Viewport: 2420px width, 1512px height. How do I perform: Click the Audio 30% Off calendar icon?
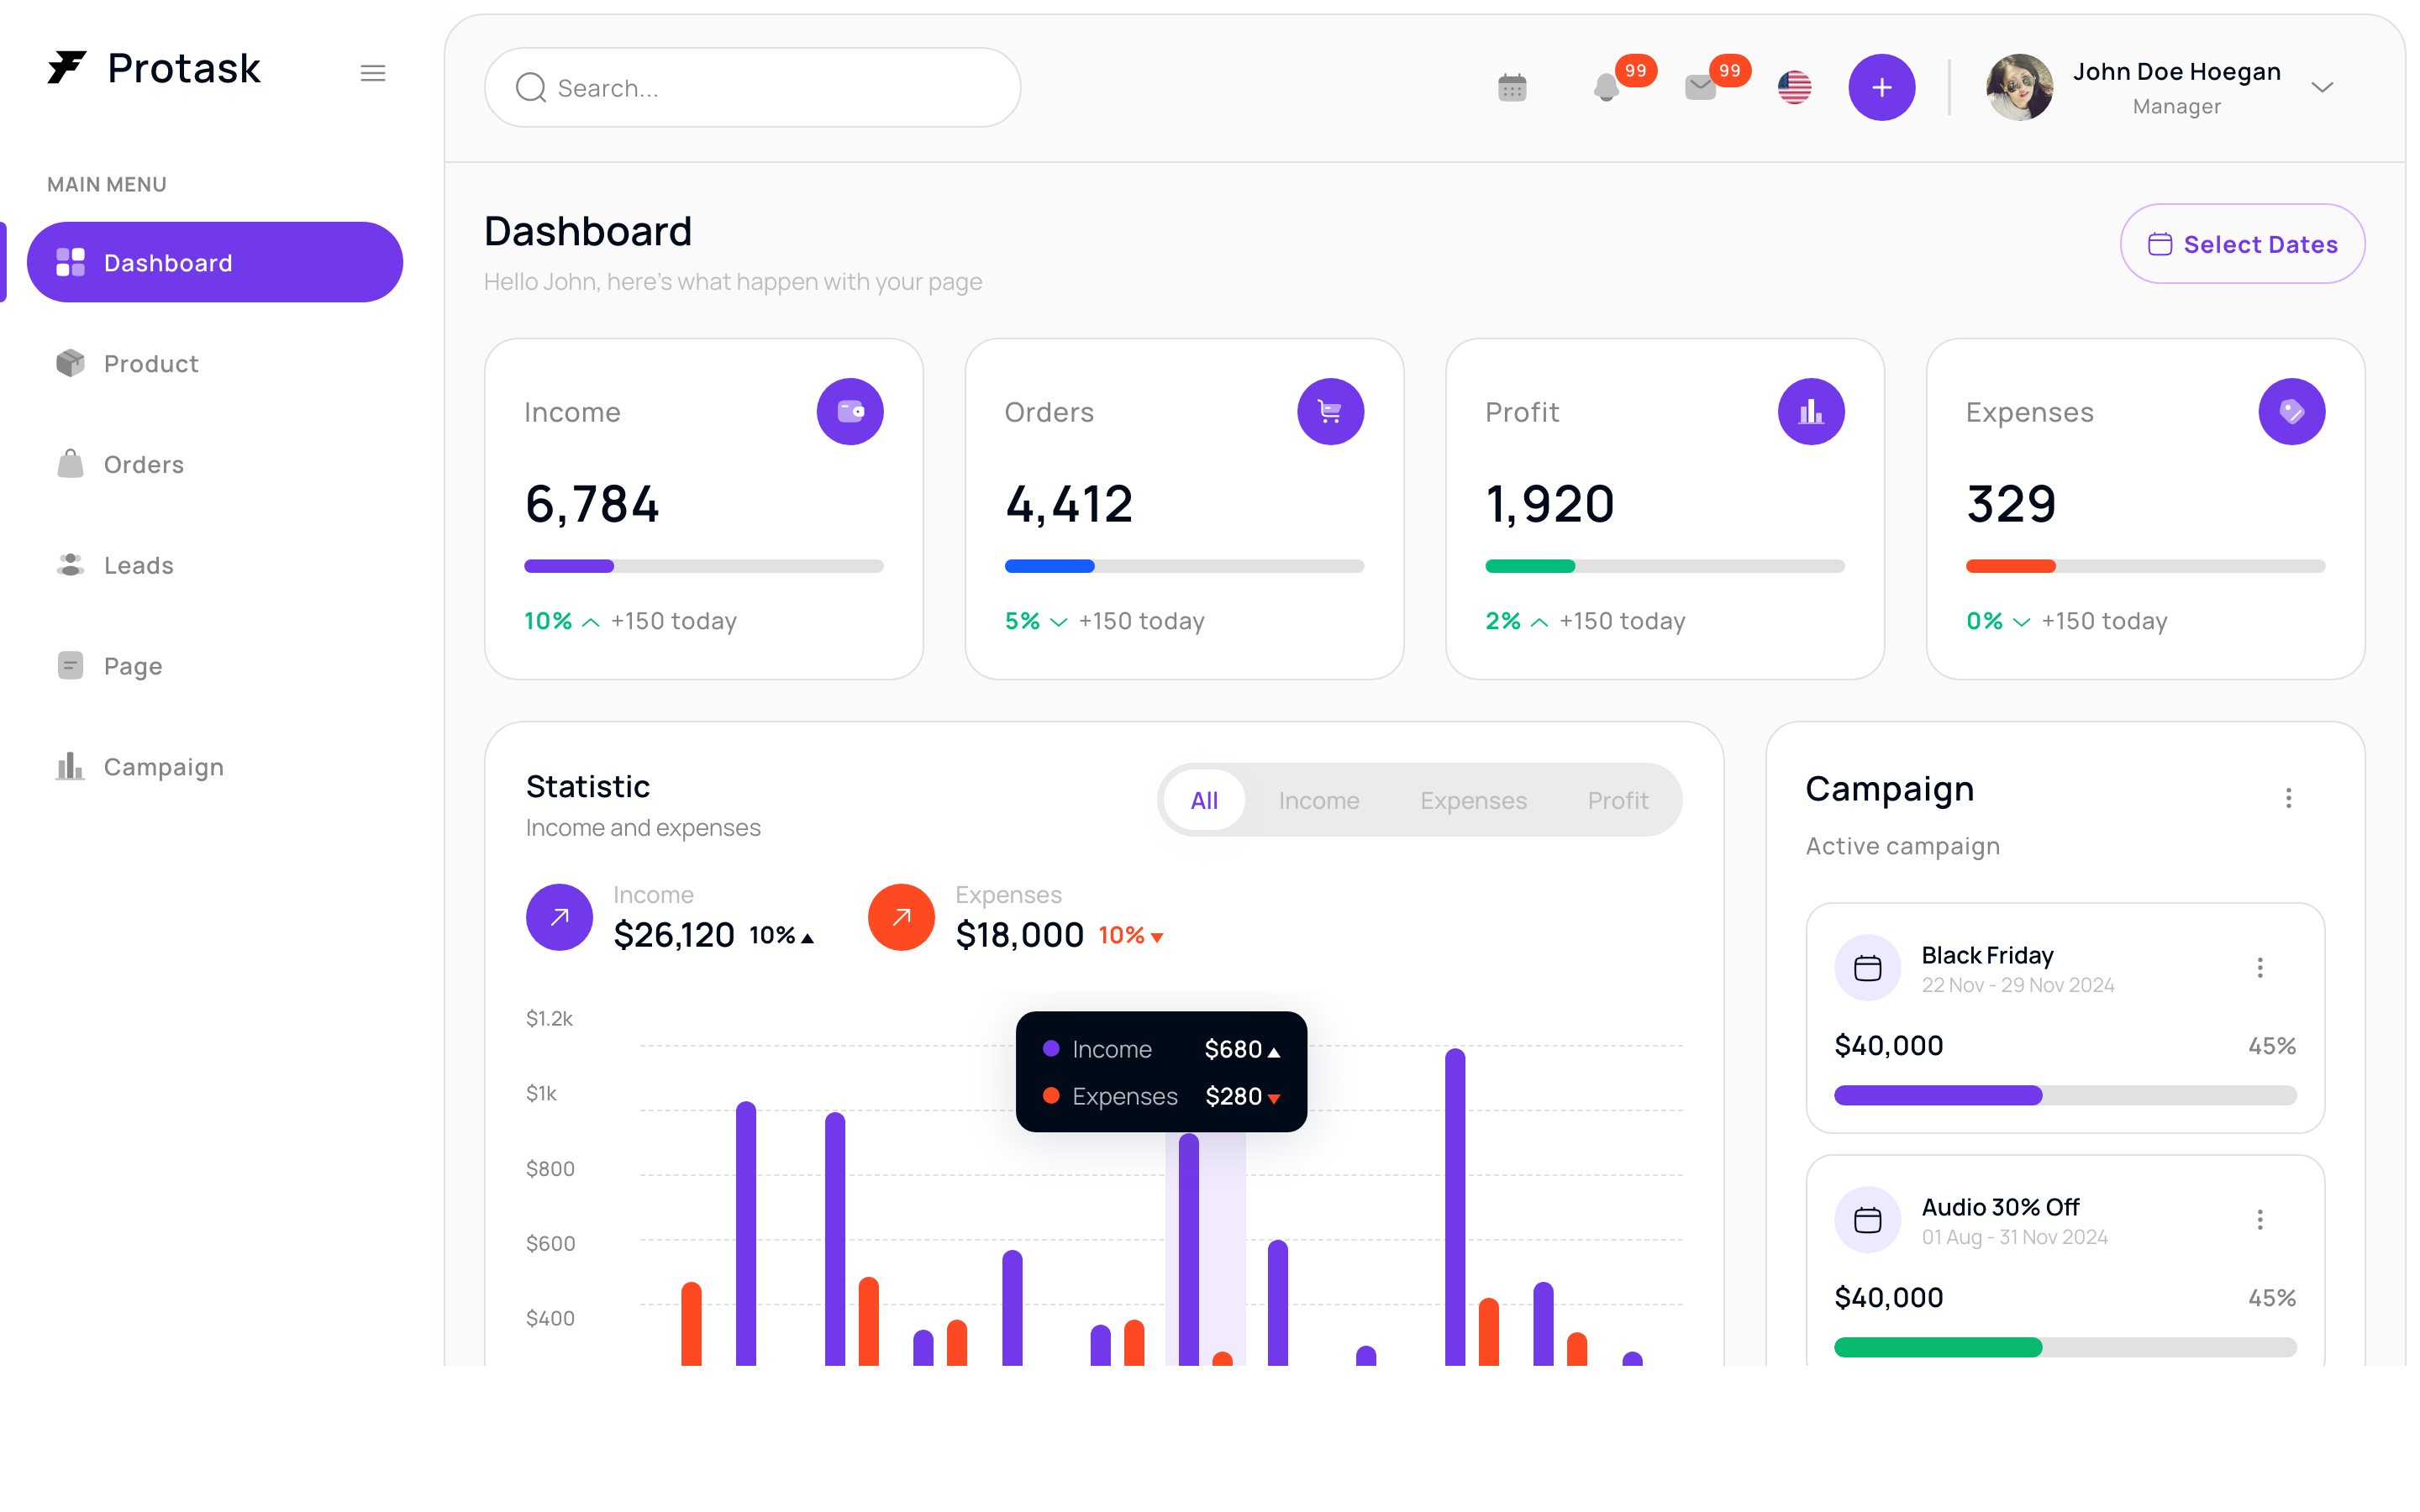click(1867, 1220)
